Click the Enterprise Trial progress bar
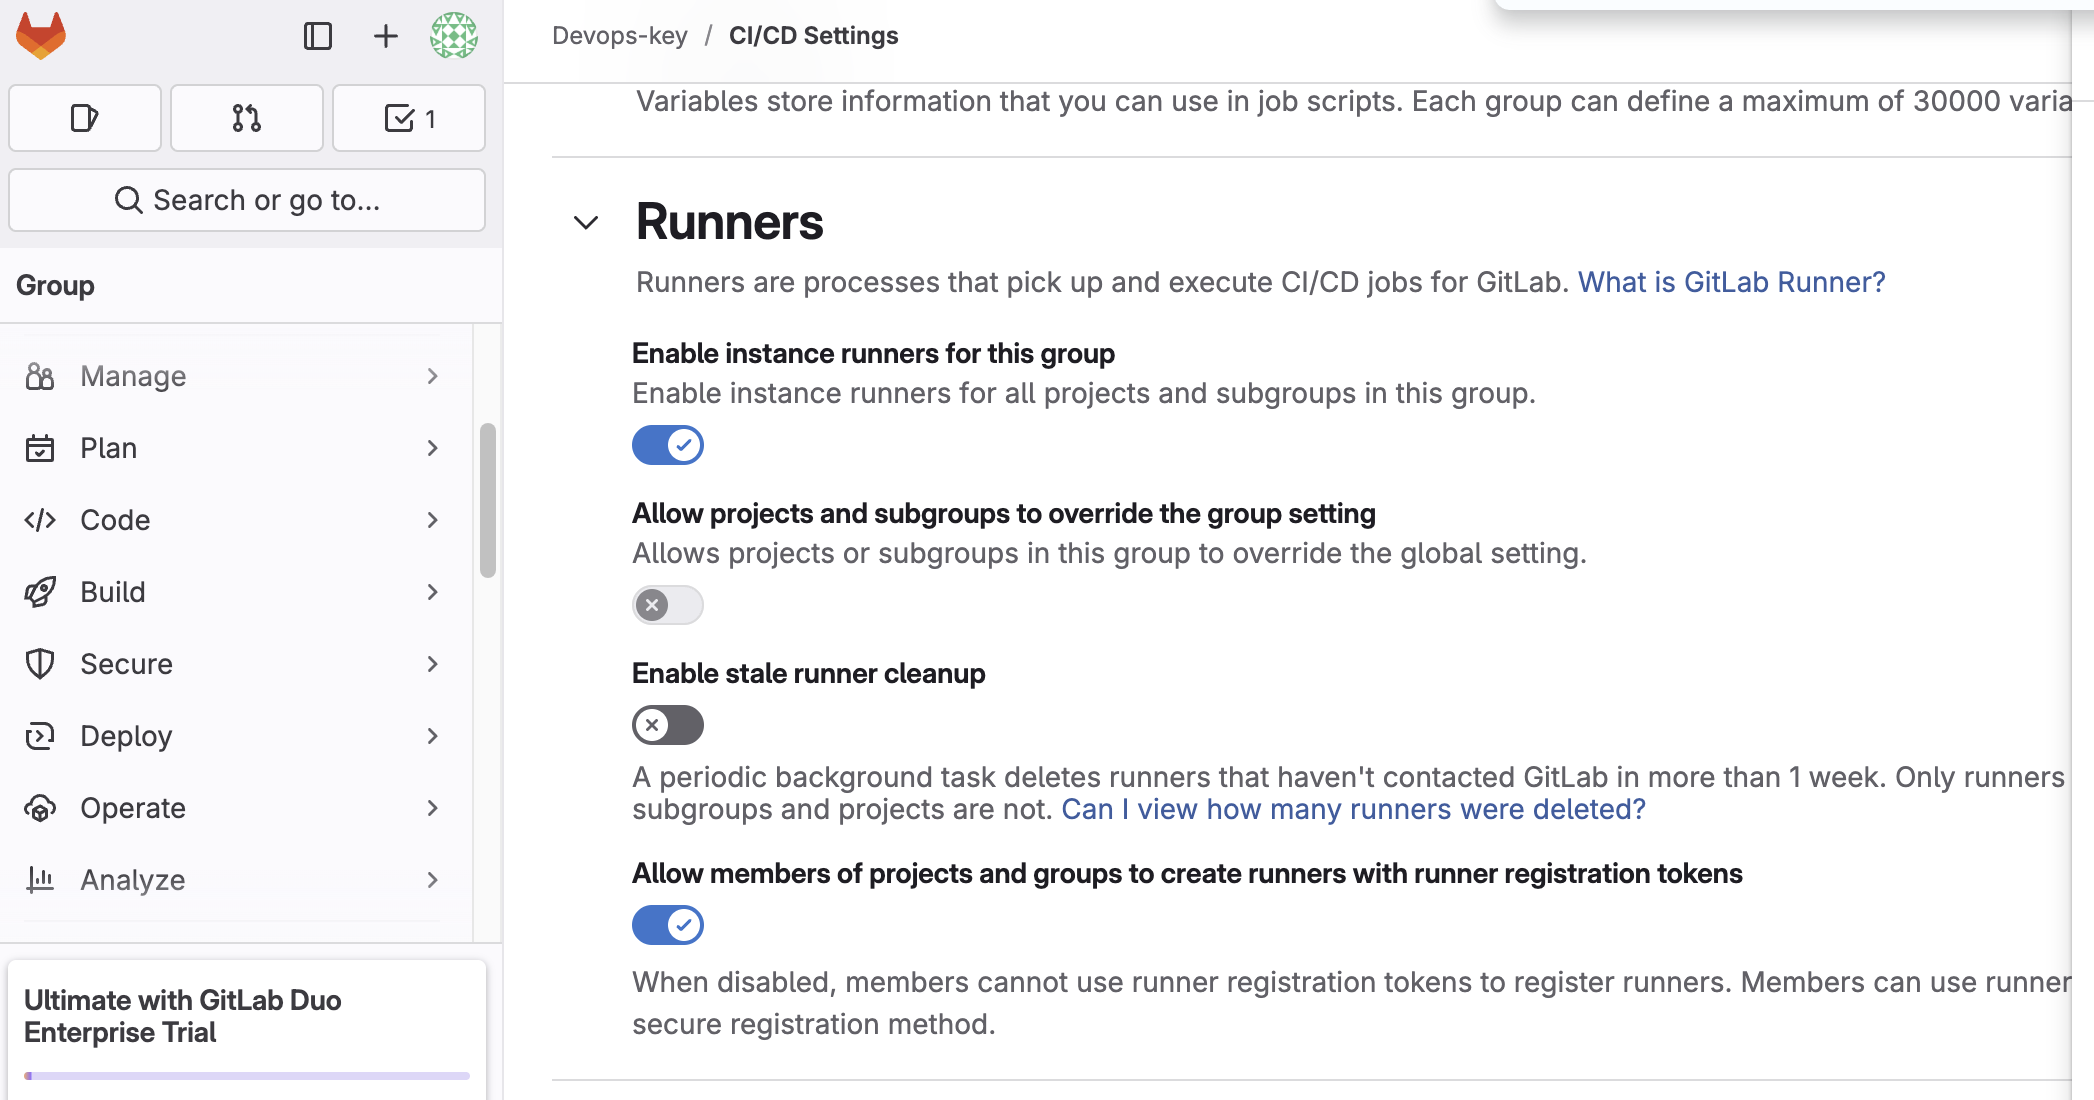Image resolution: width=2094 pixels, height=1100 pixels. [247, 1076]
